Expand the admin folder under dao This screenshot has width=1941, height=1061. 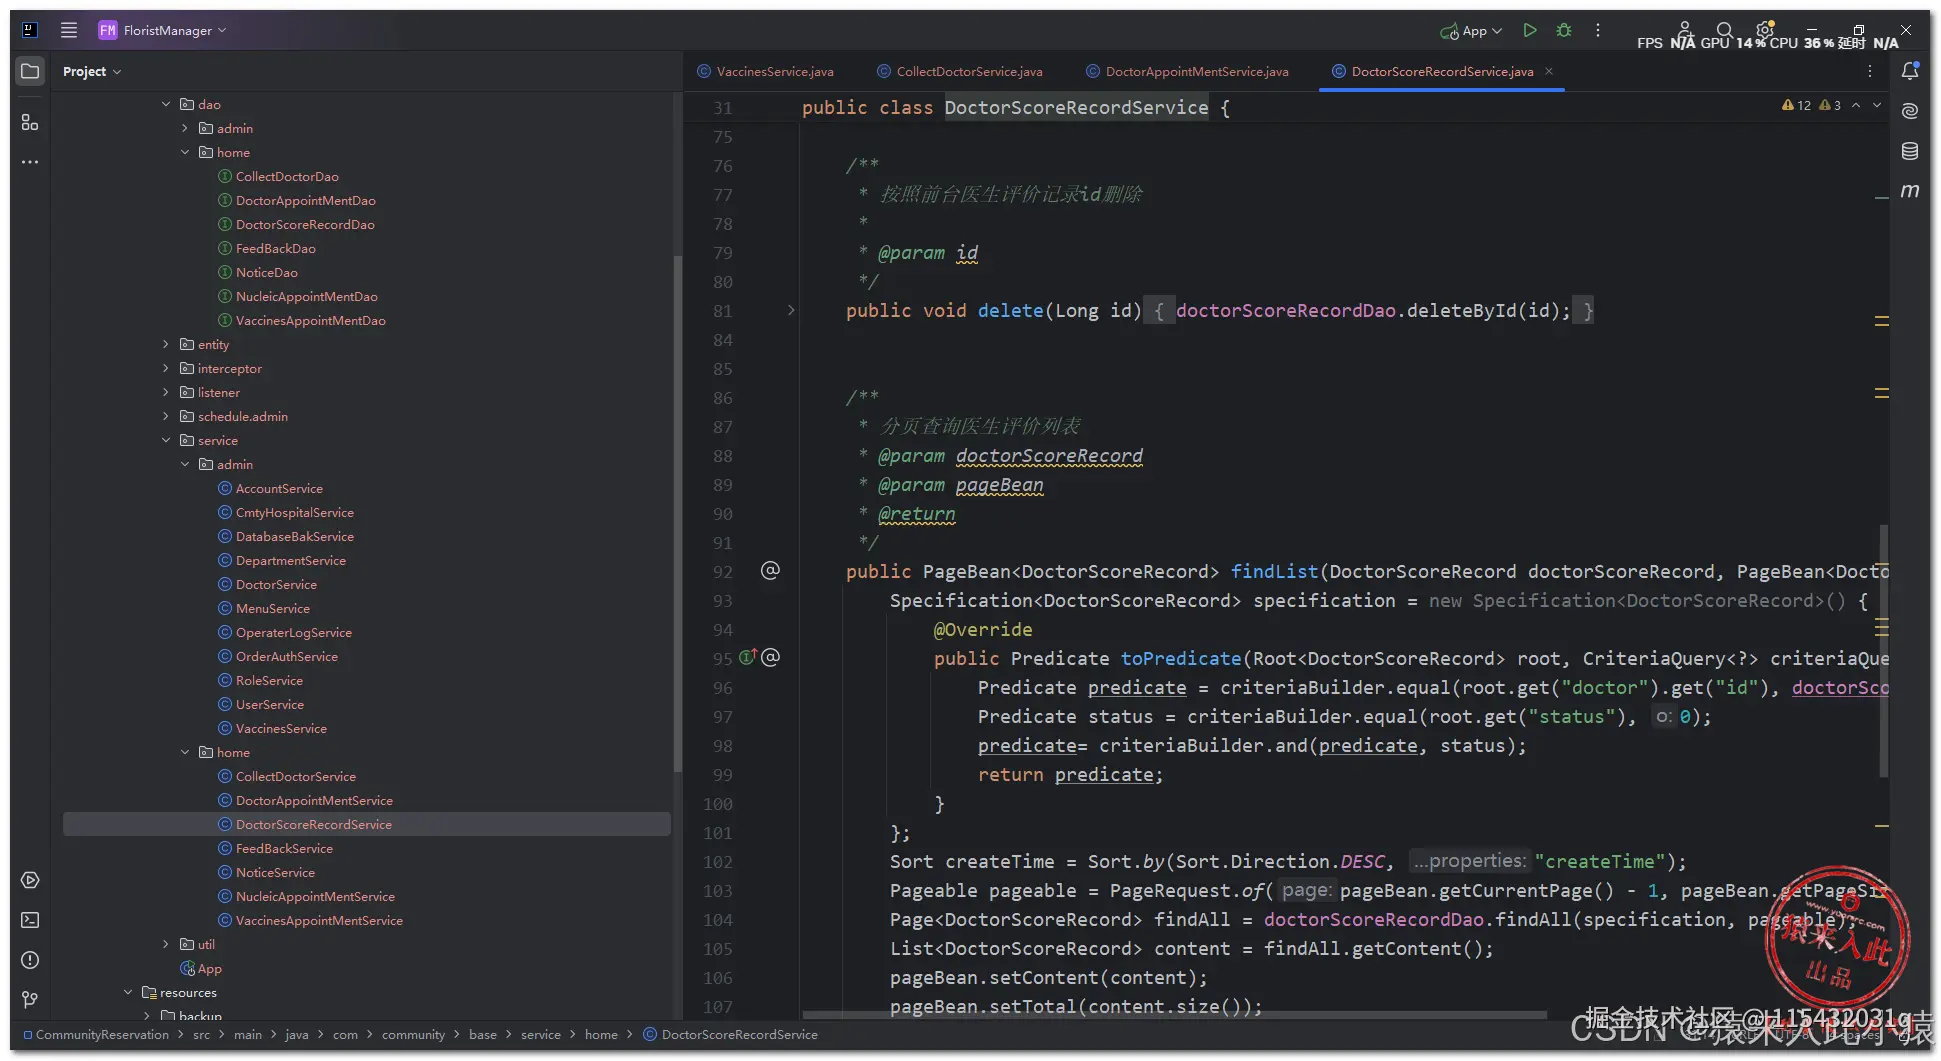pyautogui.click(x=185, y=128)
